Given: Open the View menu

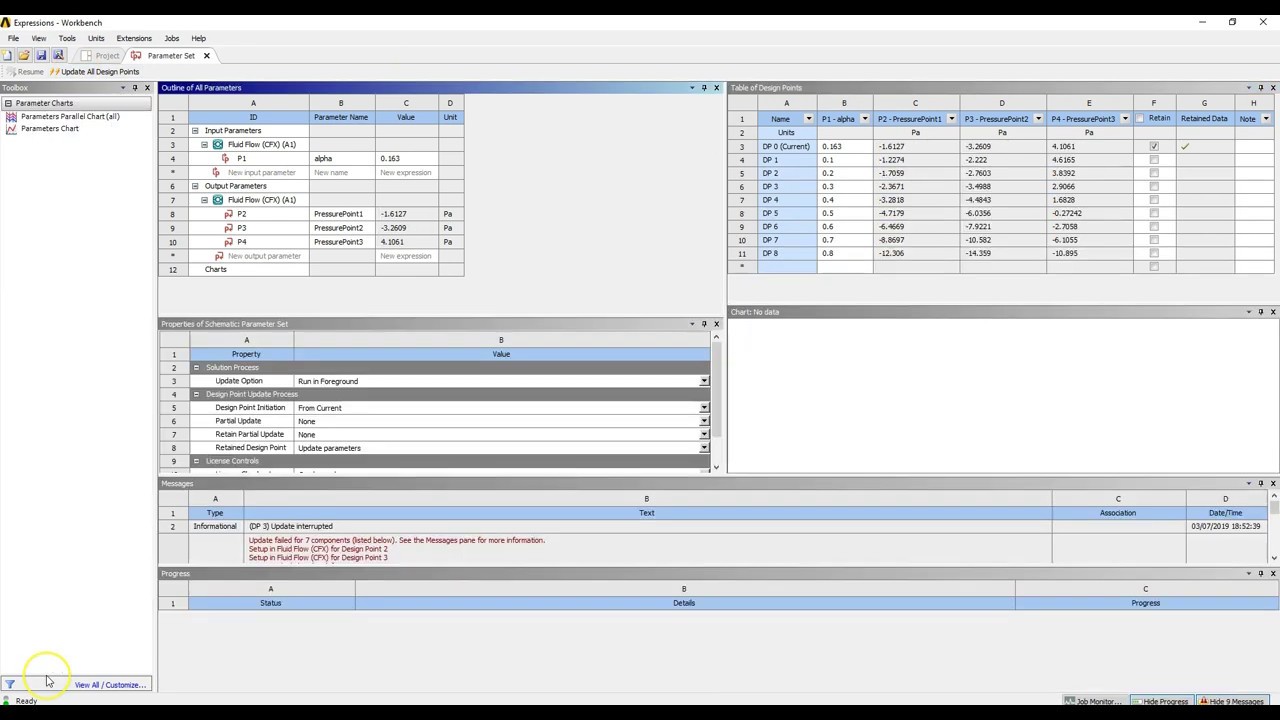Looking at the screenshot, I should [x=39, y=38].
